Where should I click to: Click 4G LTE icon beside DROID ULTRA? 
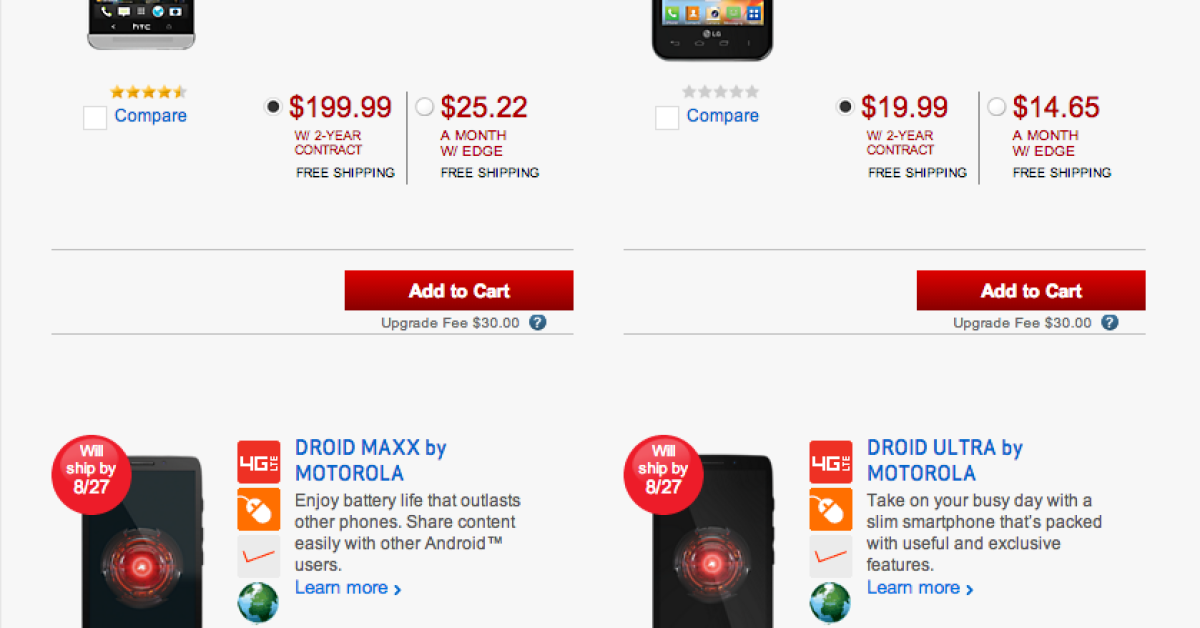pyautogui.click(x=830, y=462)
